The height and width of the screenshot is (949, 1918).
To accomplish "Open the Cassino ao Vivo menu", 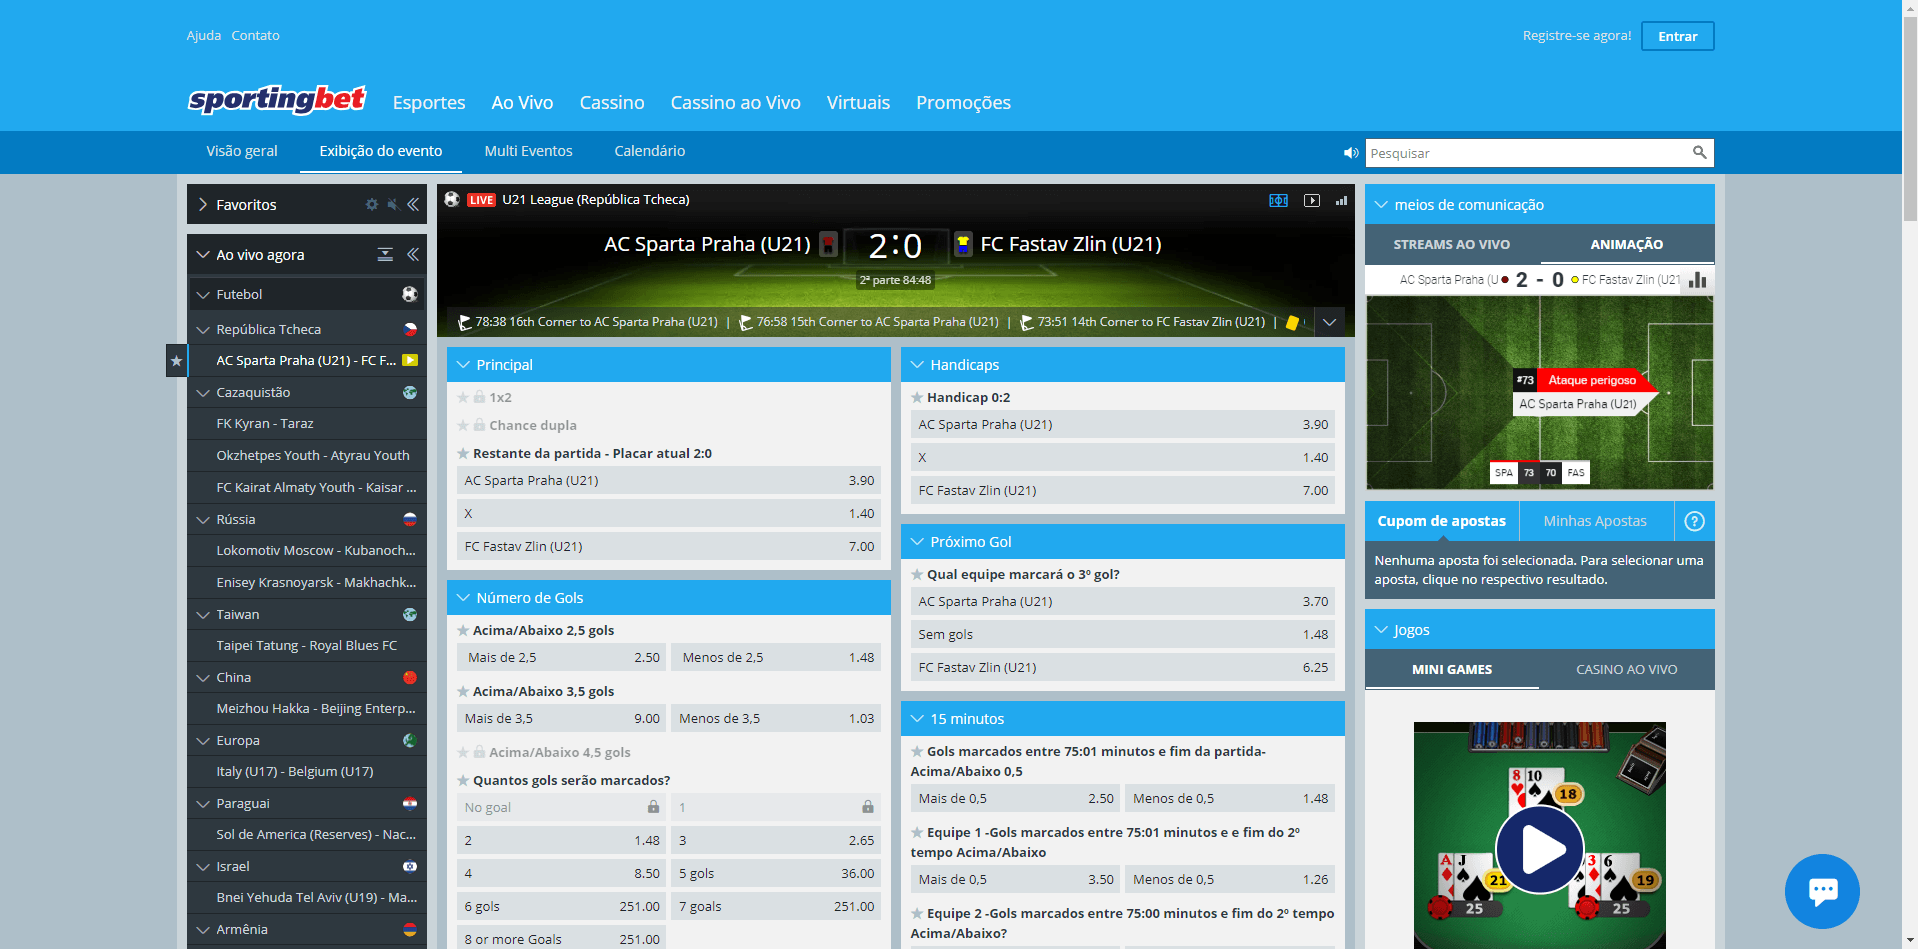I will click(x=735, y=102).
